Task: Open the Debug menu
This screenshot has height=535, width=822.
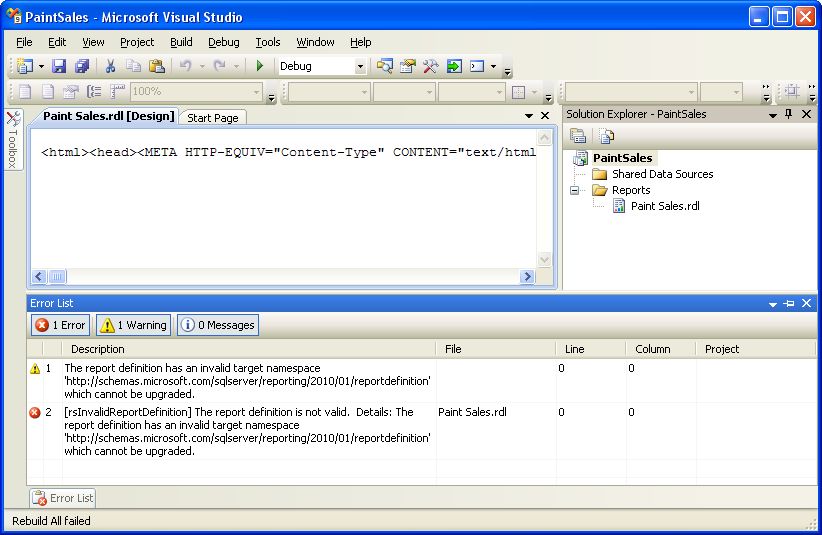Action: 224,42
